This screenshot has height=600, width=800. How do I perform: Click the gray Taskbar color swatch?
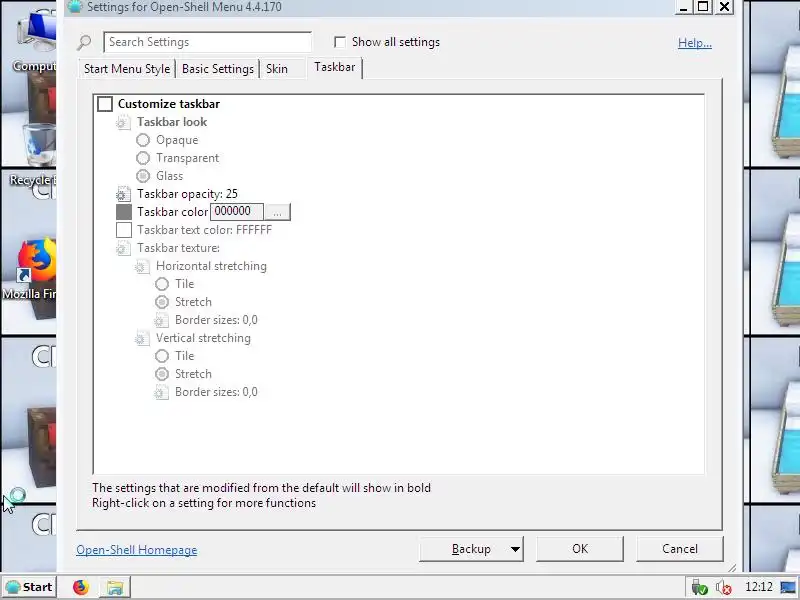point(124,212)
